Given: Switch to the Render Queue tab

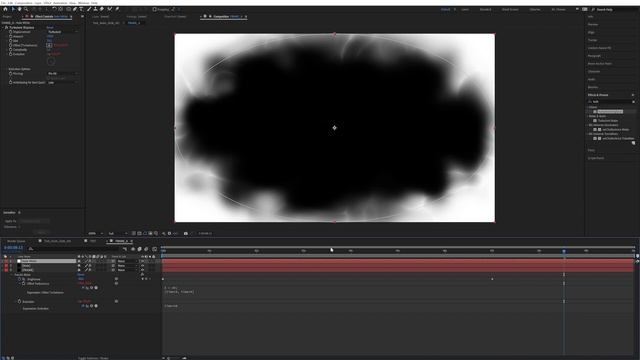Looking at the screenshot, I should (x=16, y=241).
